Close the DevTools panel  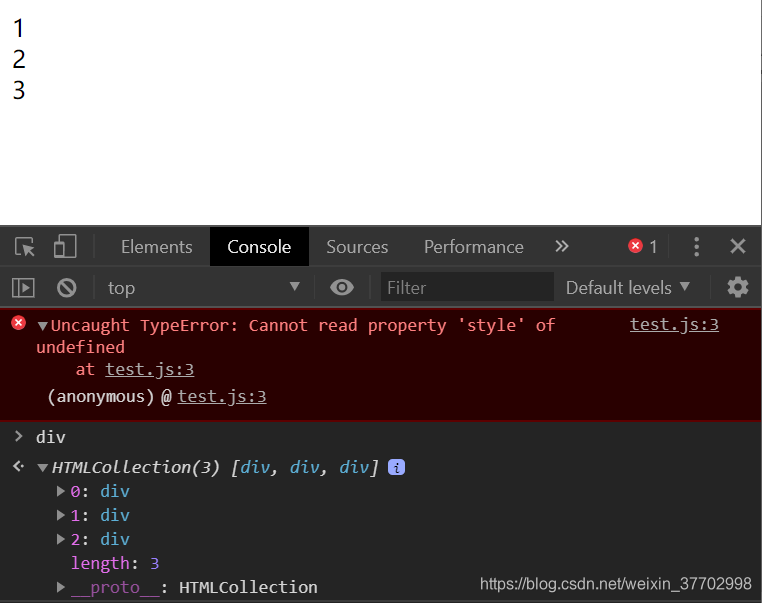pyautogui.click(x=738, y=246)
